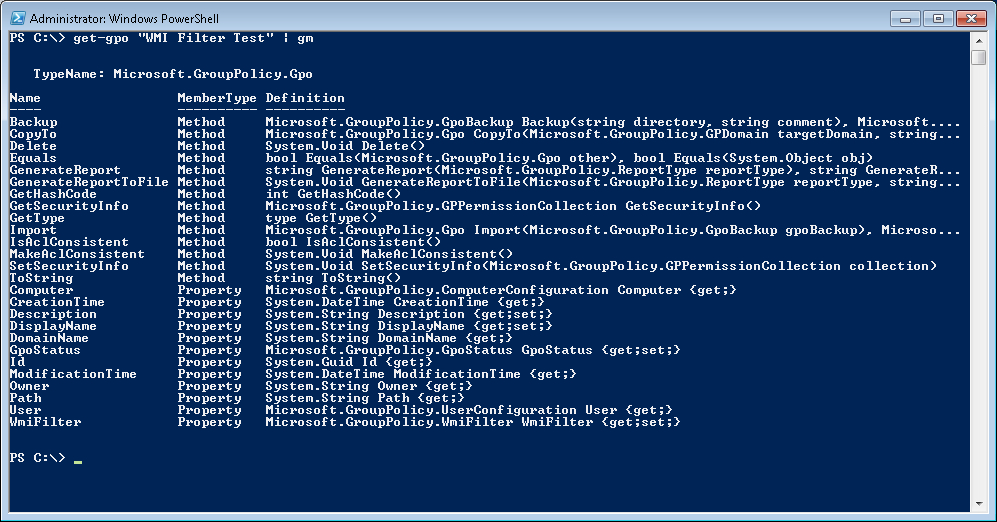Click the PowerShell icon in the title bar
The height and width of the screenshot is (522, 997).
pos(16,17)
